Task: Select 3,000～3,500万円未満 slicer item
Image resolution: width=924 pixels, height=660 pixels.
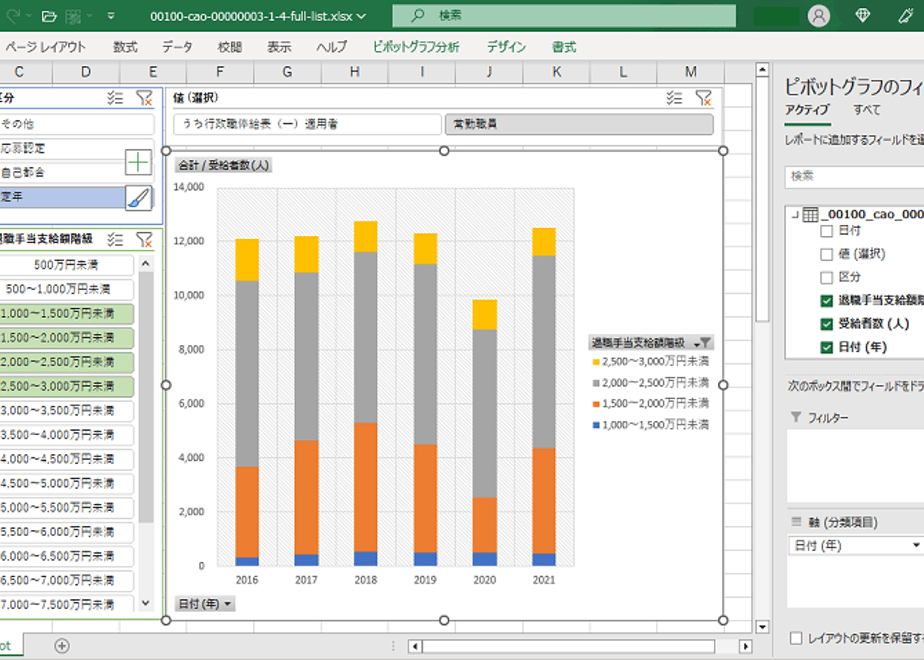Action: pyautogui.click(x=66, y=411)
